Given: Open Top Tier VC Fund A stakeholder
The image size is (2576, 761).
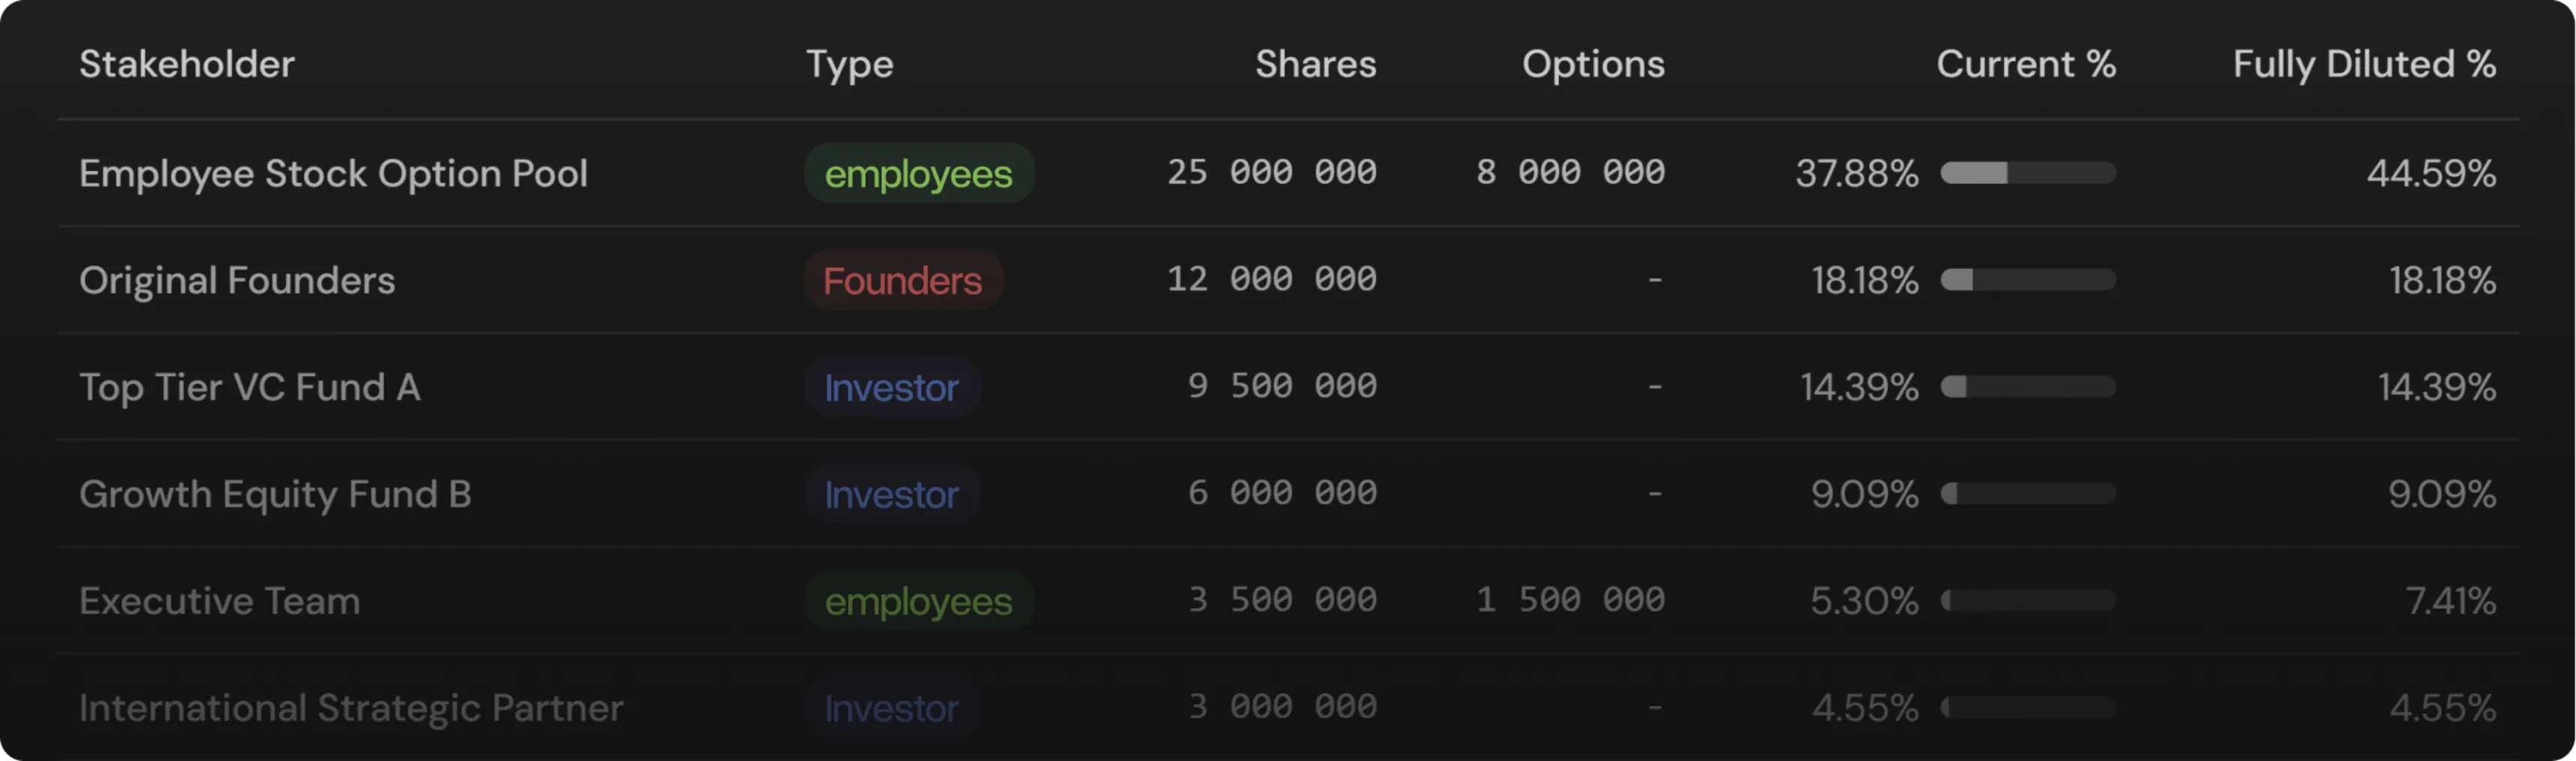Looking at the screenshot, I should [x=249, y=387].
